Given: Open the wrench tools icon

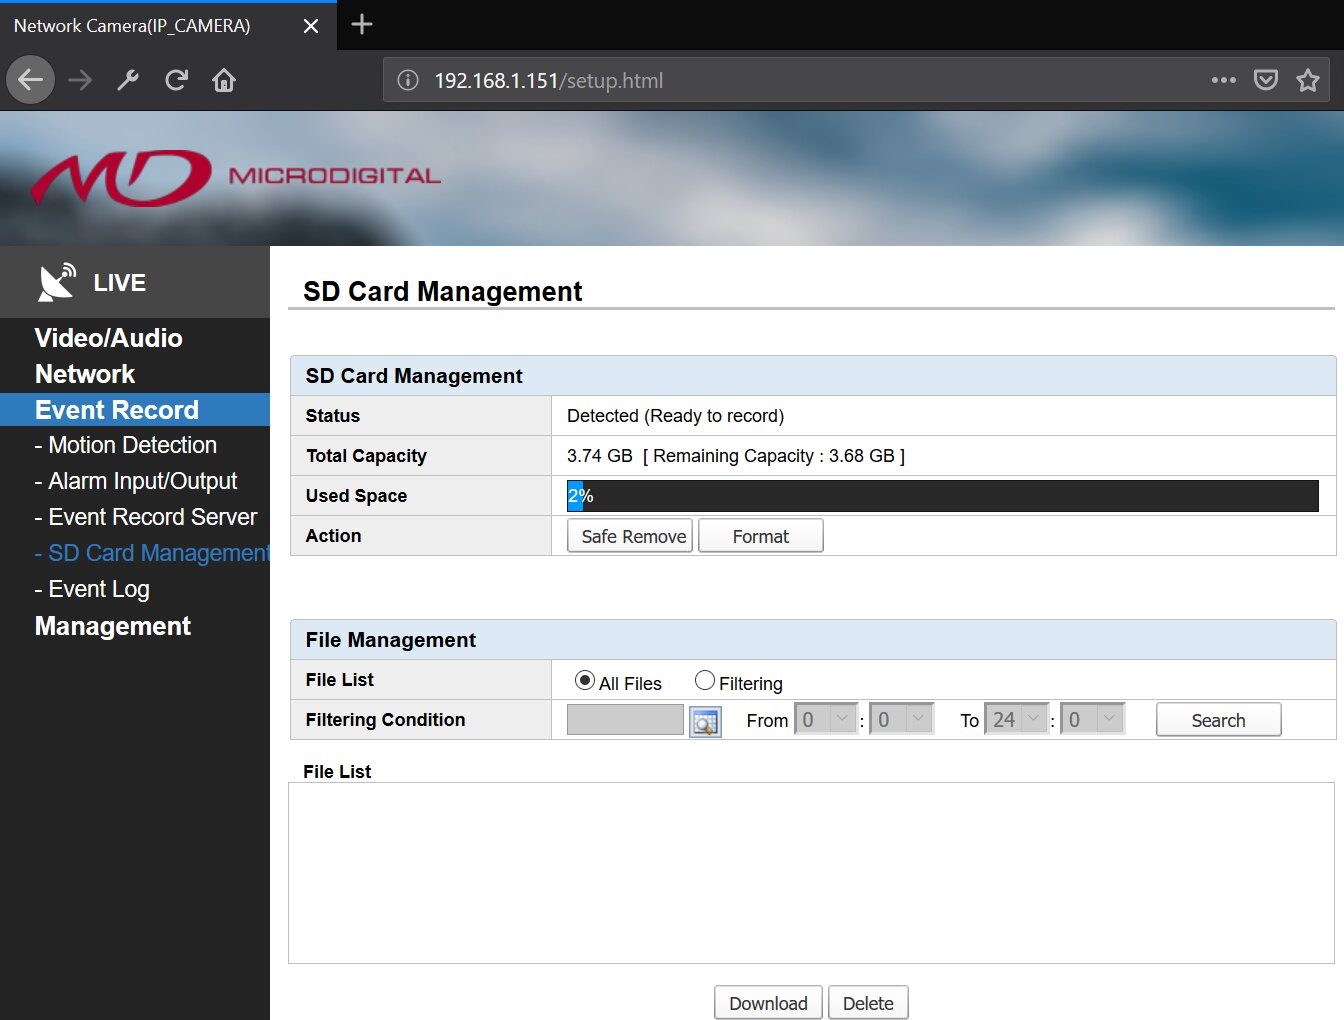Looking at the screenshot, I should point(128,80).
